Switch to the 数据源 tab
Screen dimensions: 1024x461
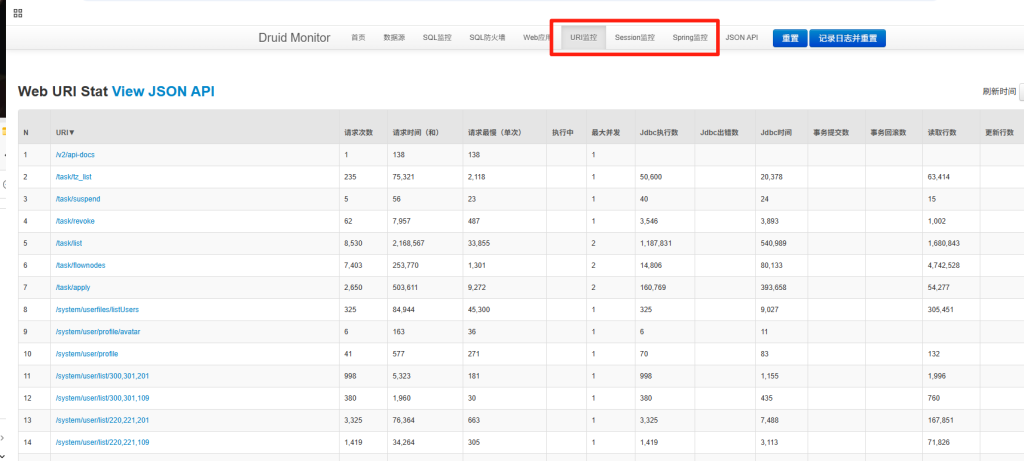click(x=394, y=38)
